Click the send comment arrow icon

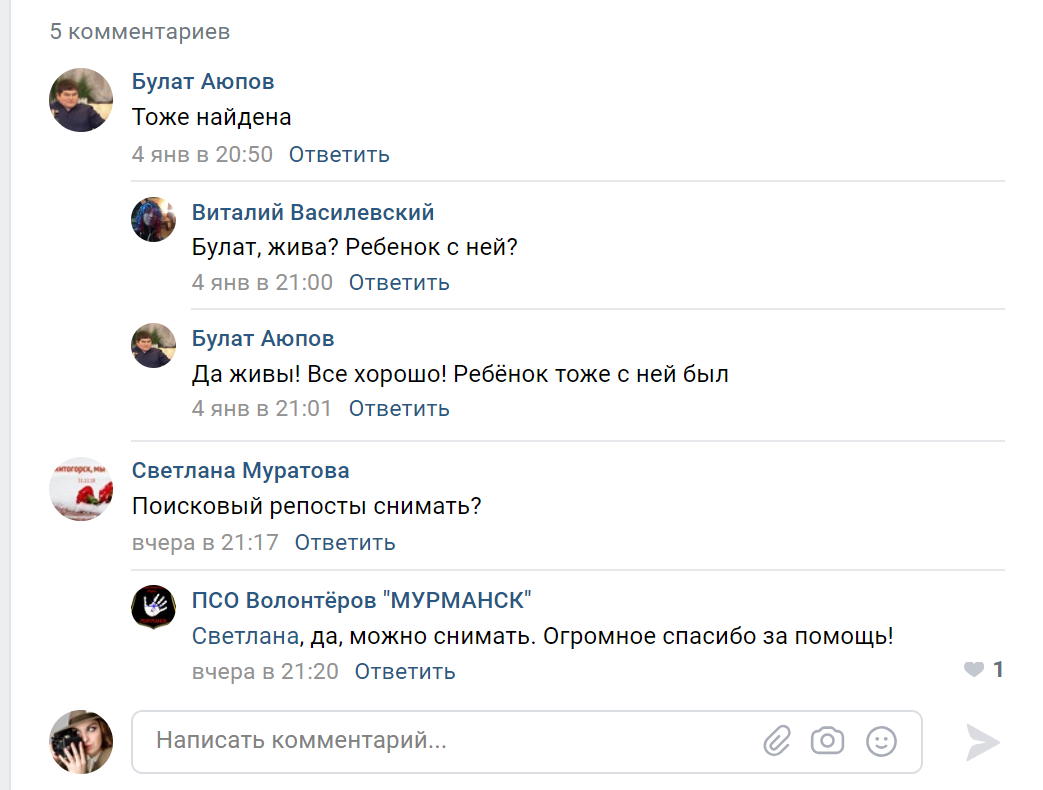tap(982, 741)
